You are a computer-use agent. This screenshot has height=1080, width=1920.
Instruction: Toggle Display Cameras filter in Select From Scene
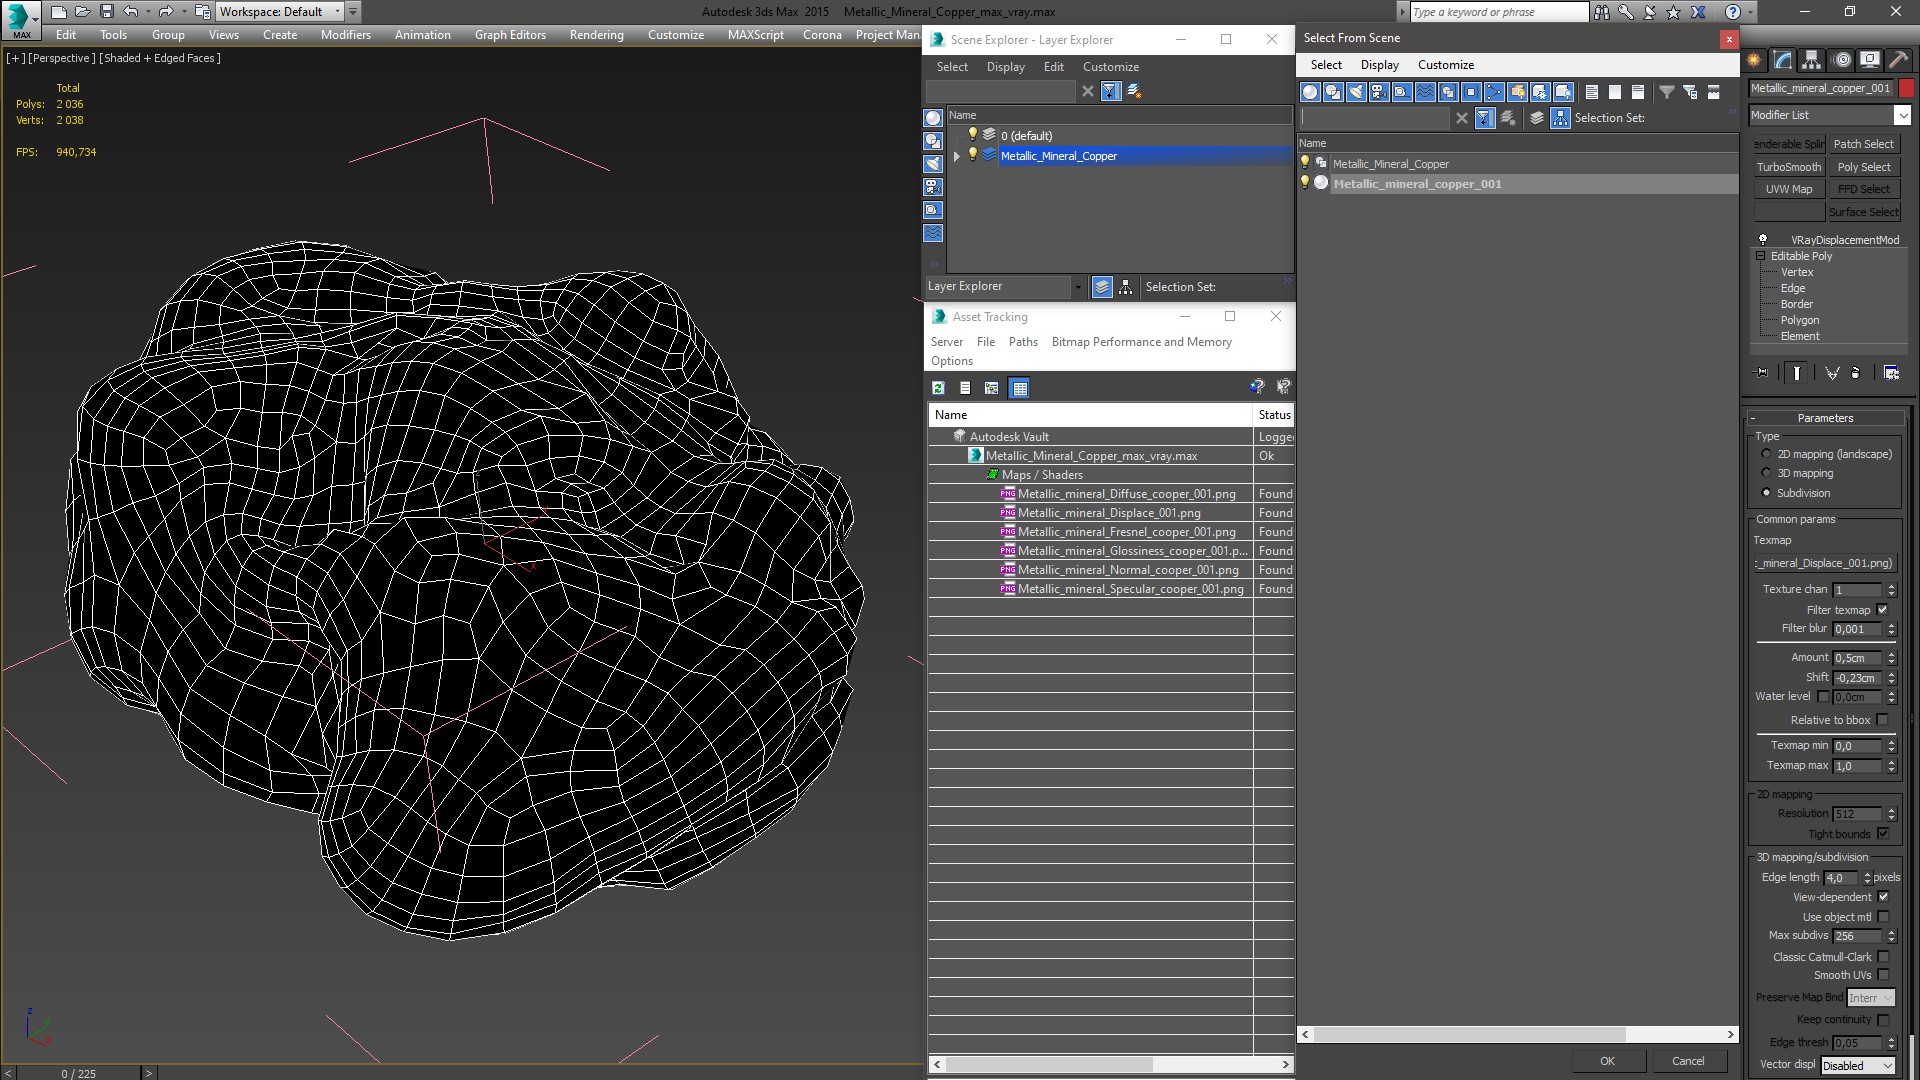point(1379,92)
